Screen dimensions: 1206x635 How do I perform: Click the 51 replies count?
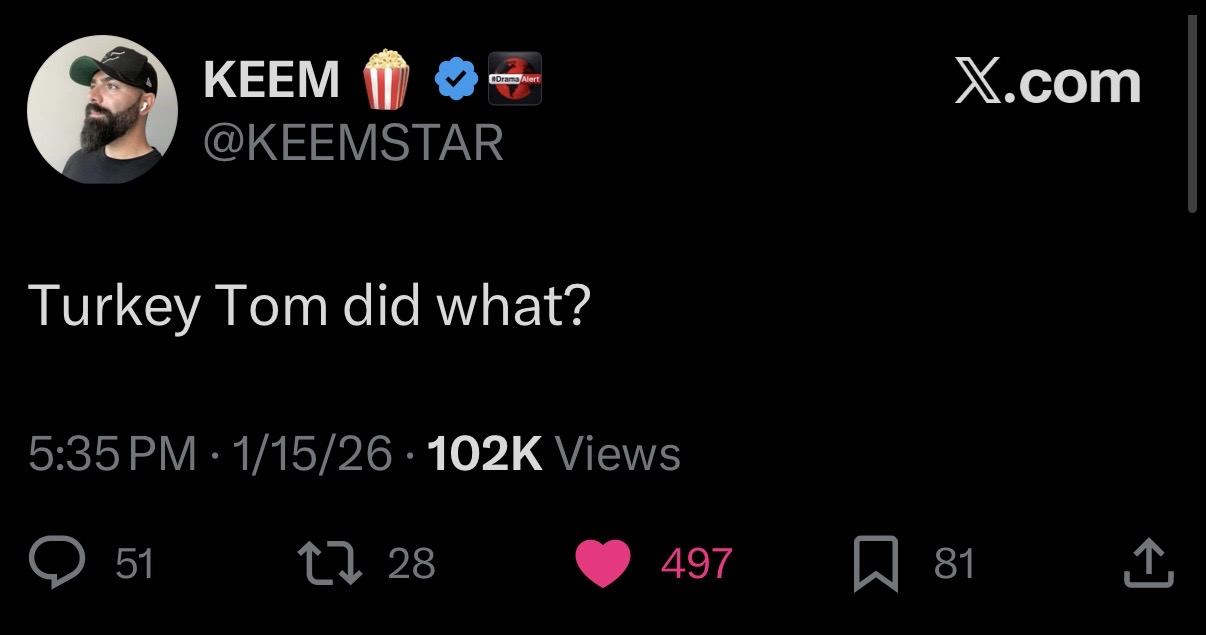[135, 563]
